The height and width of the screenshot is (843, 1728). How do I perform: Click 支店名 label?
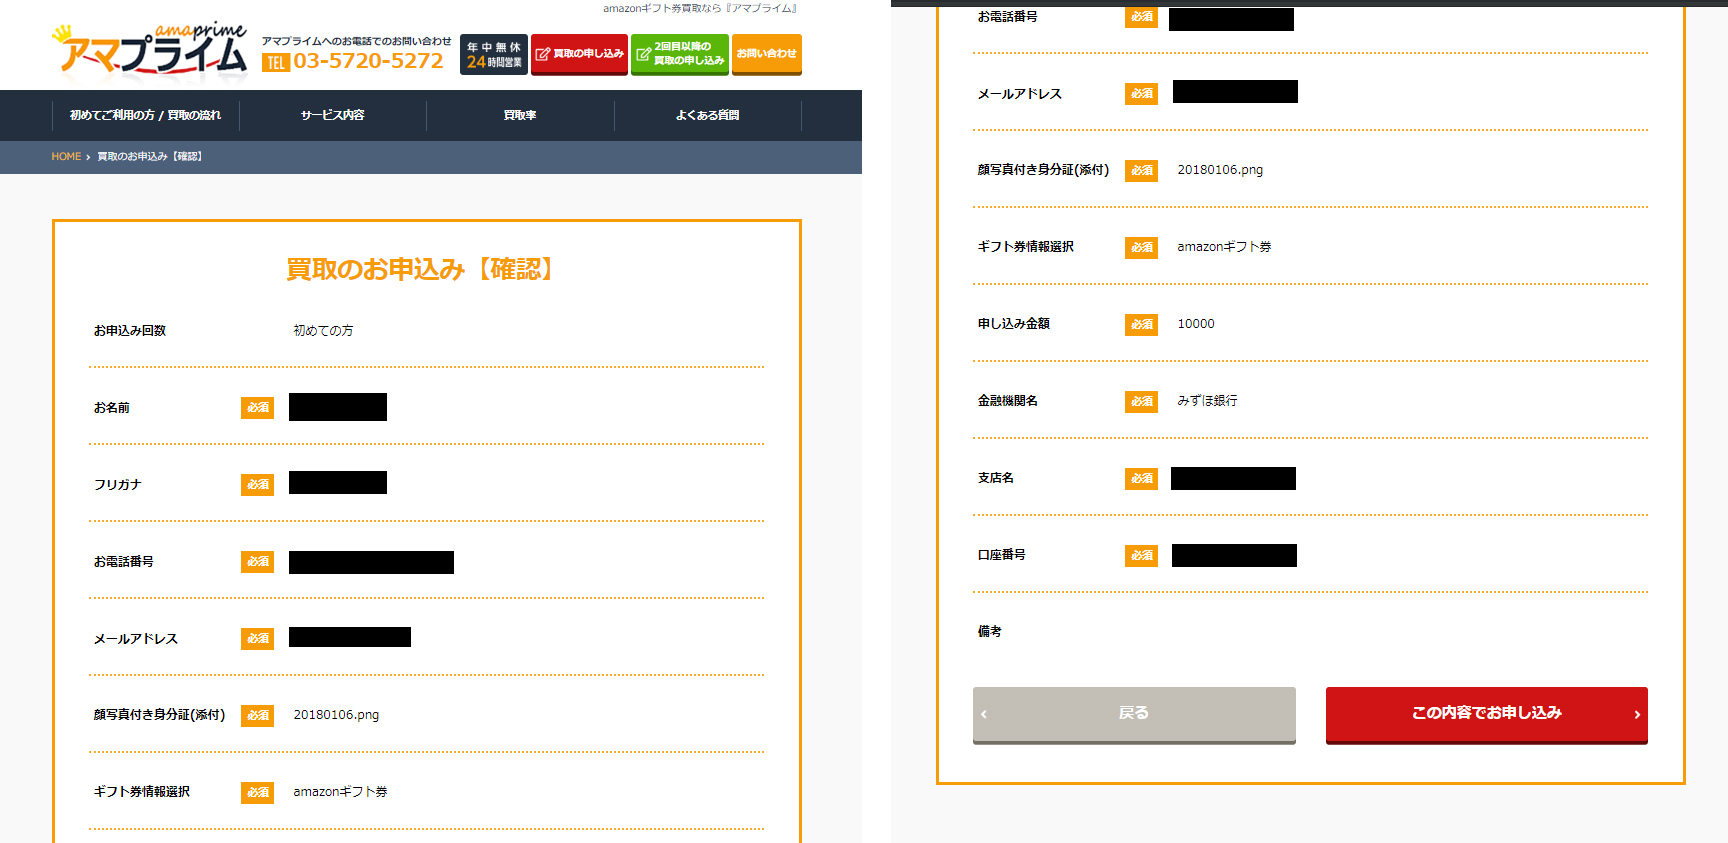coord(996,478)
